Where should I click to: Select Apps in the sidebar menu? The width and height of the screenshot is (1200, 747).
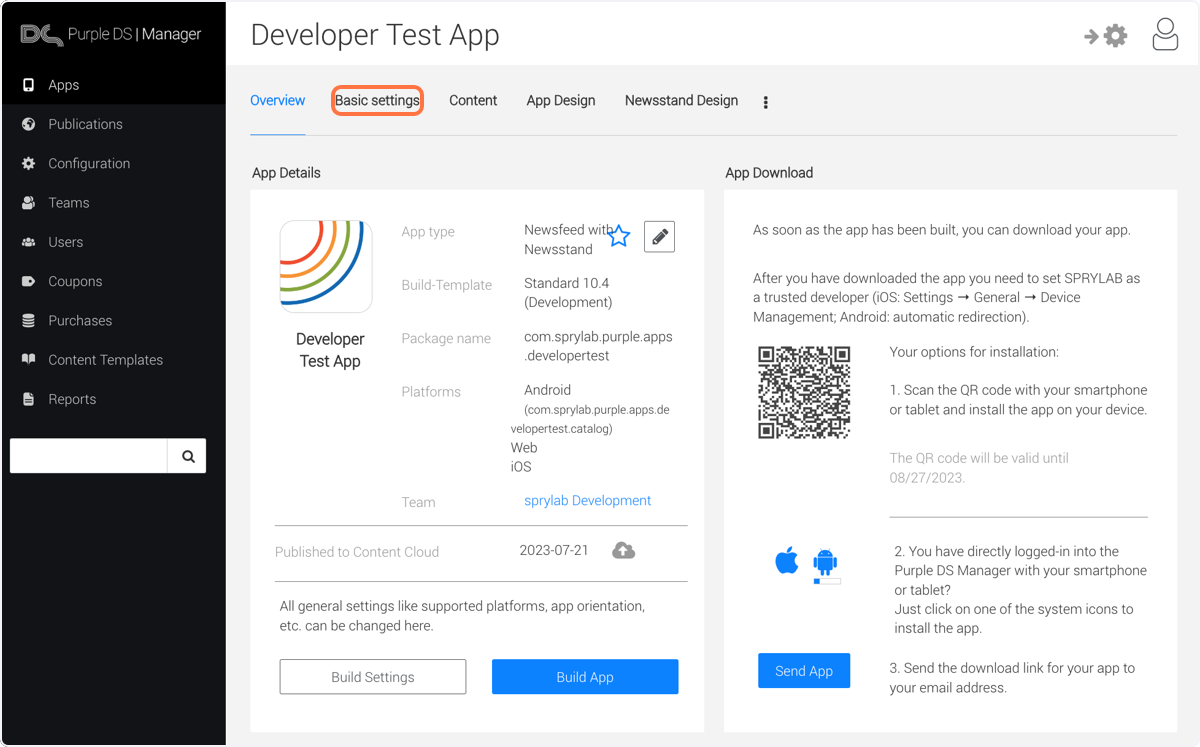click(x=113, y=85)
